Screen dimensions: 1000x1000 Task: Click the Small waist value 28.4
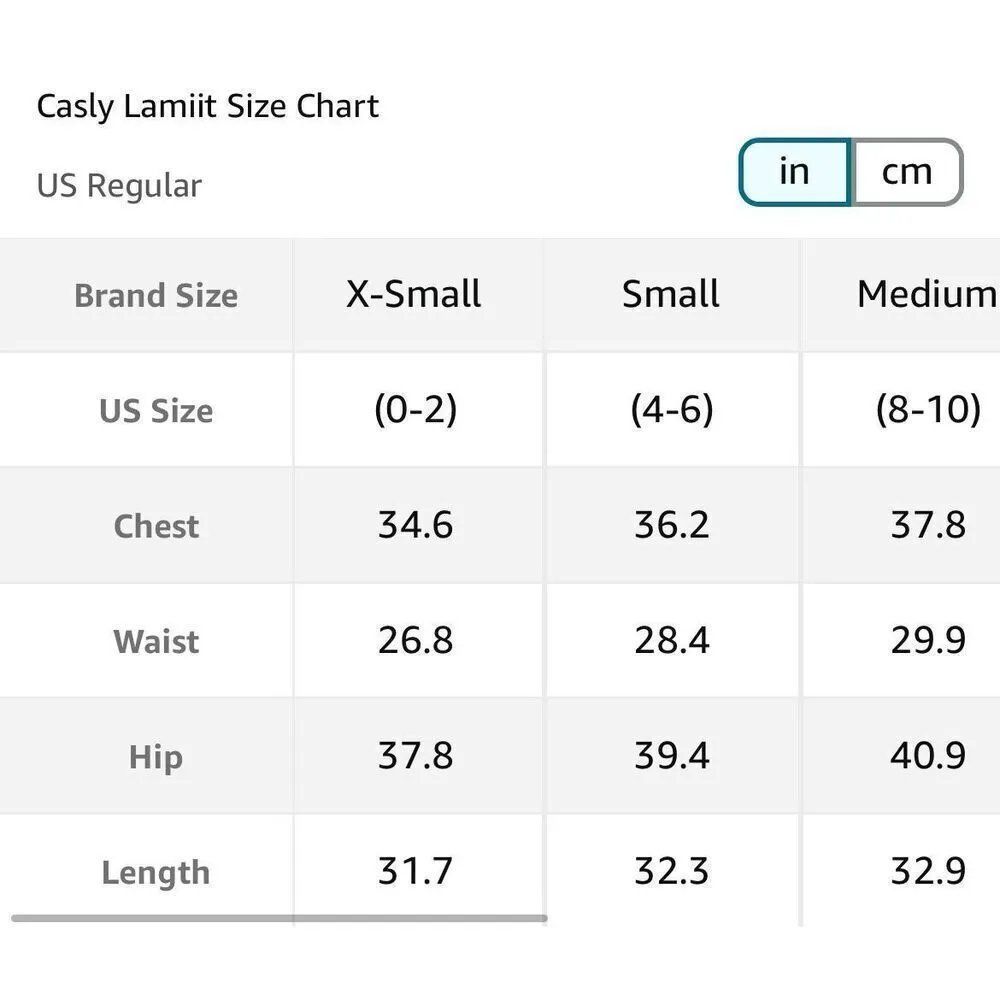pyautogui.click(x=672, y=640)
